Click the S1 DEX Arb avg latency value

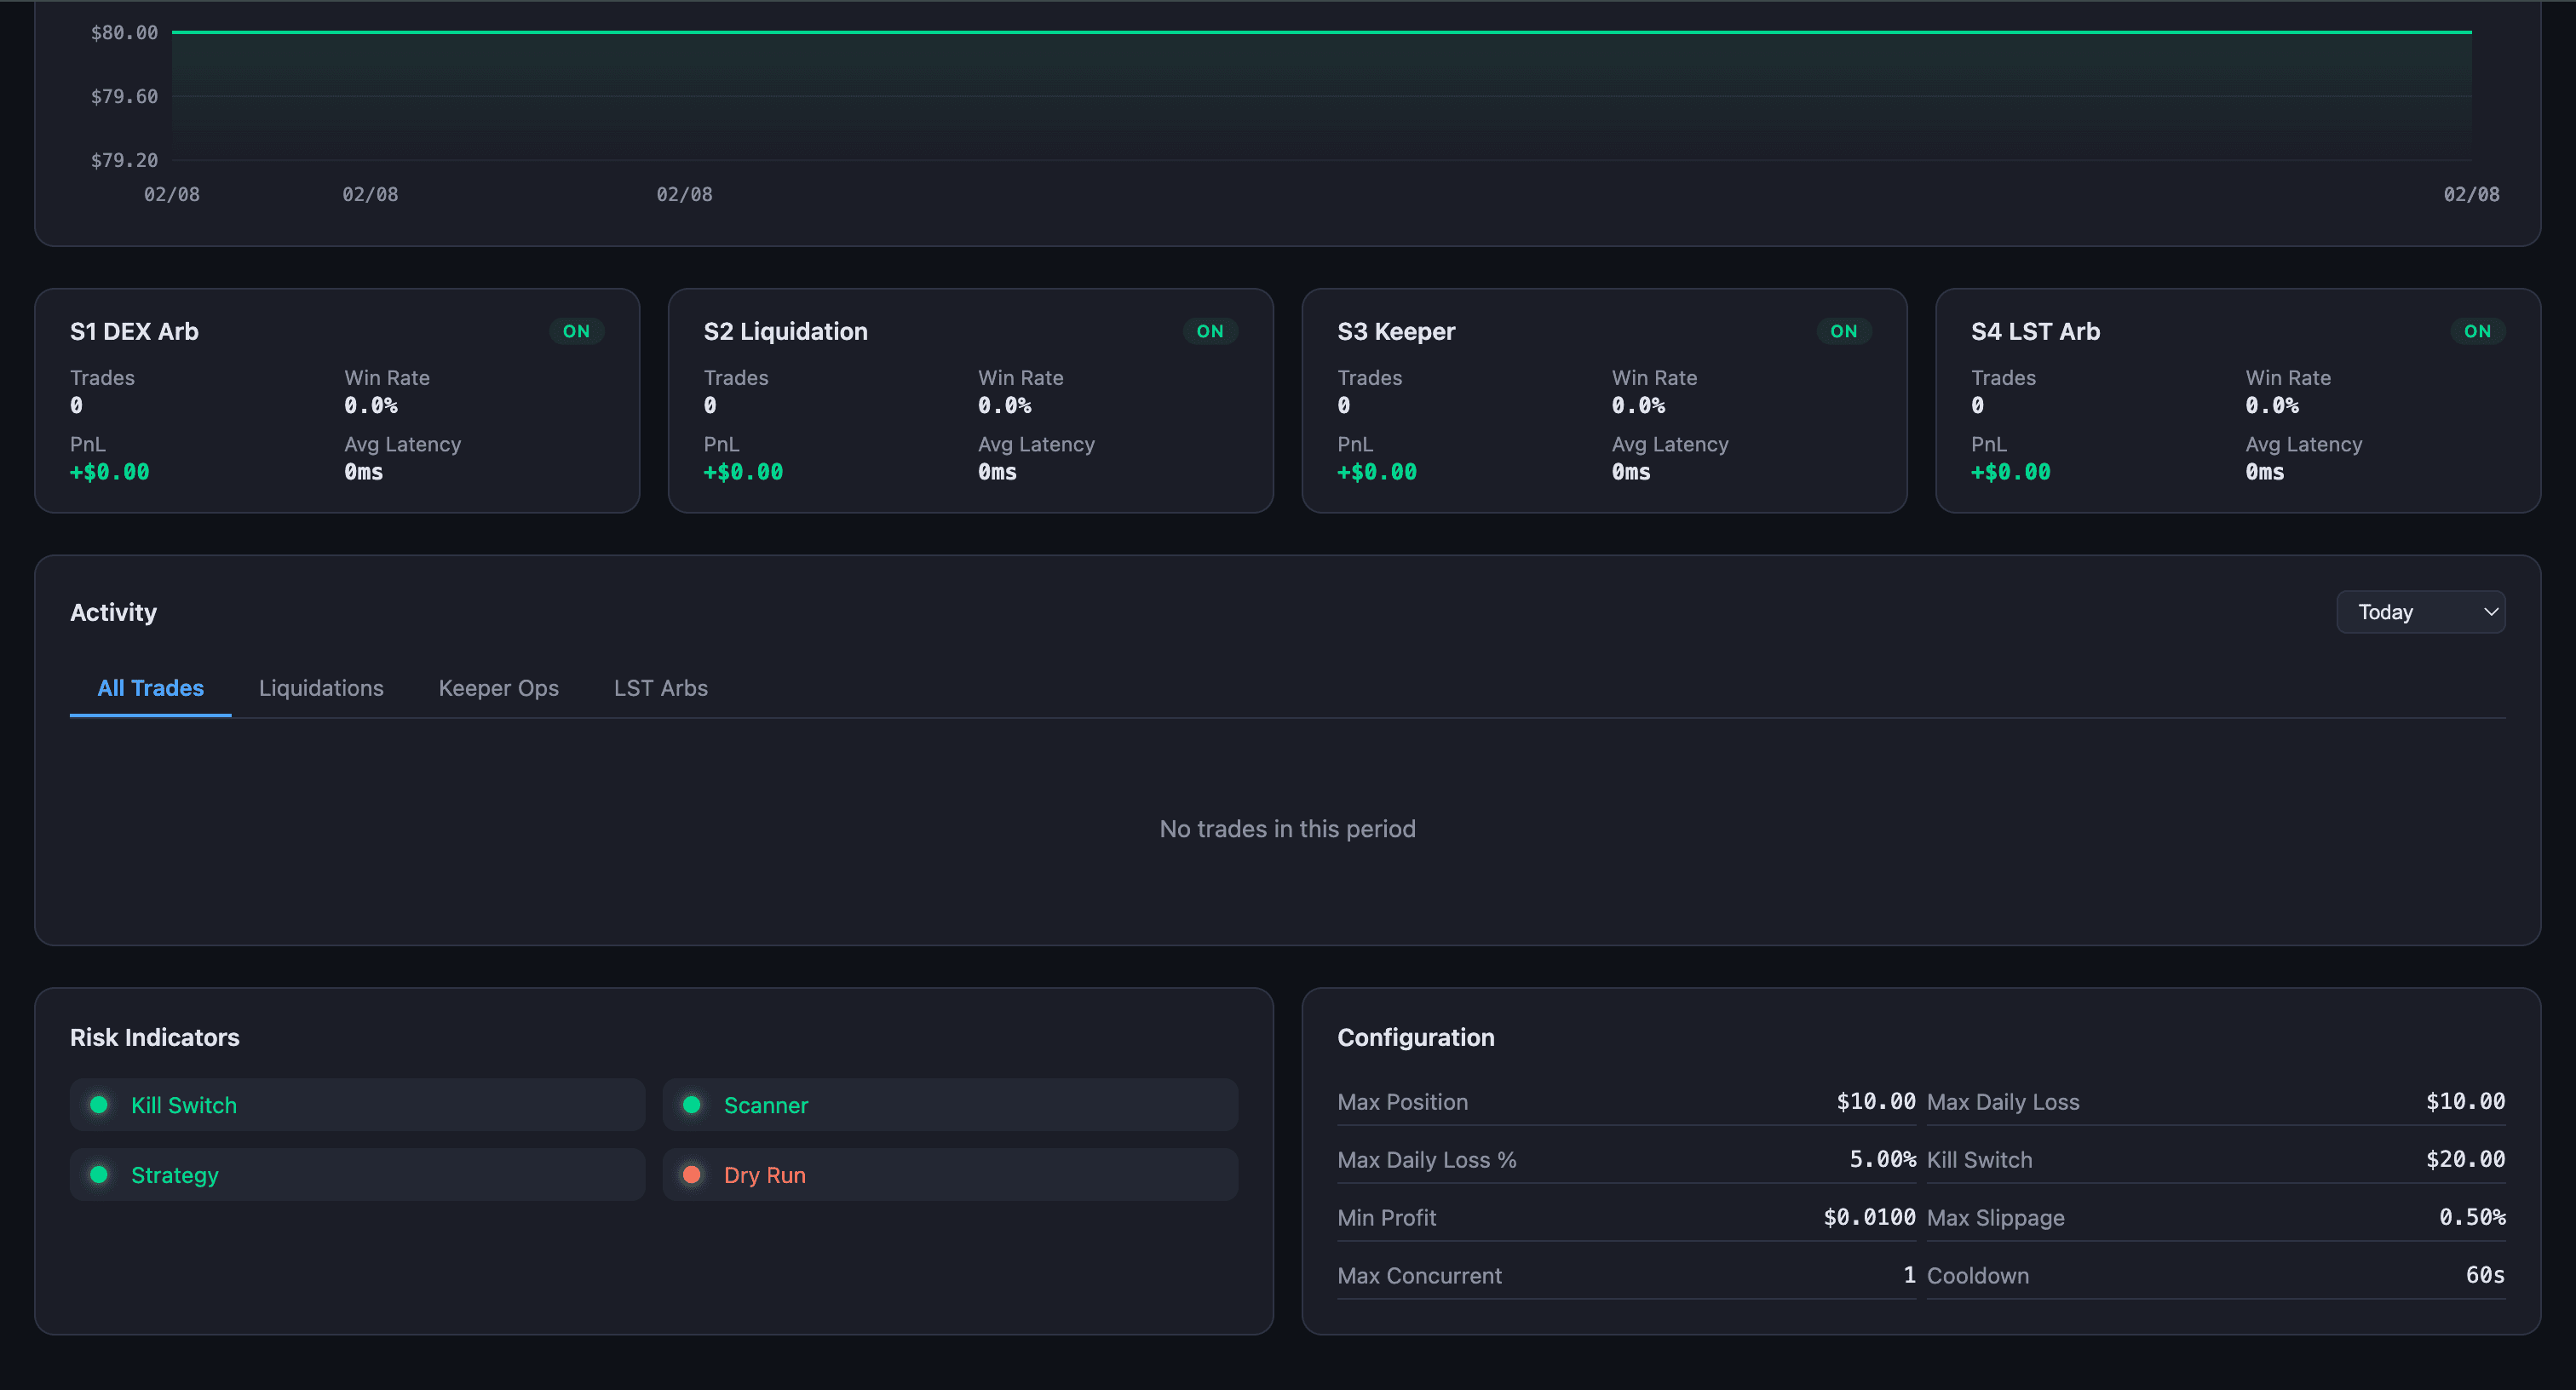[364, 472]
